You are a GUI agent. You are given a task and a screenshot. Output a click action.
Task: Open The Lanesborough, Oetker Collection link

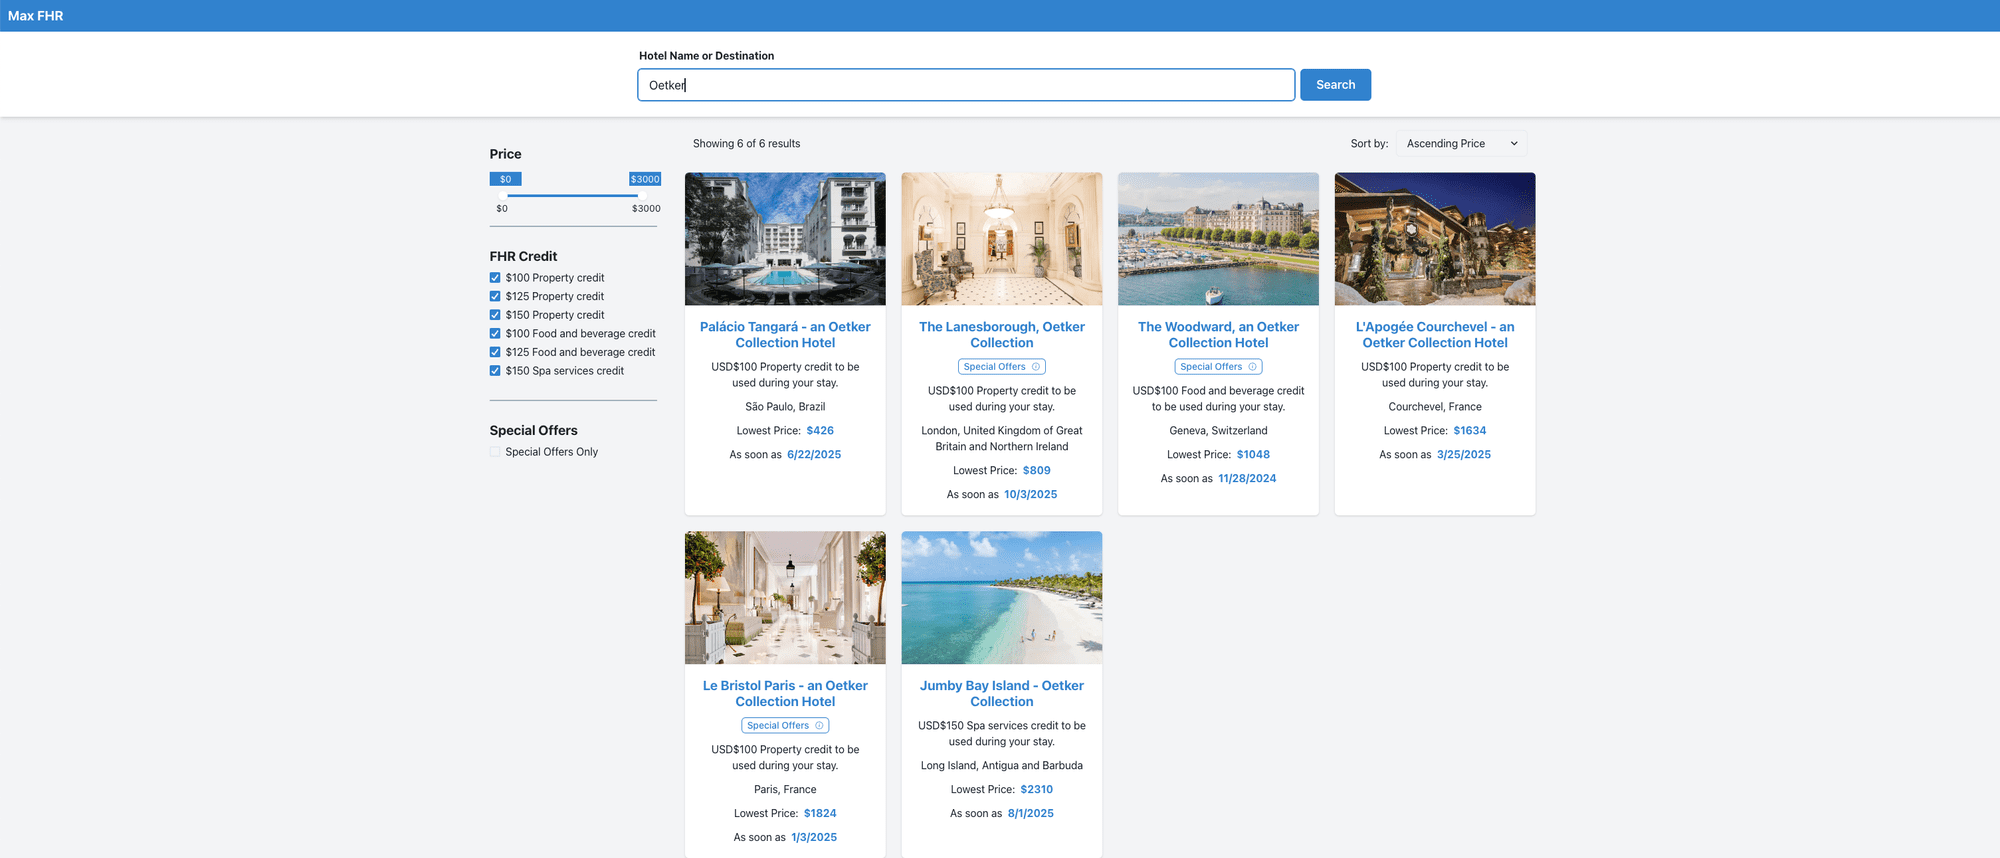[1002, 335]
